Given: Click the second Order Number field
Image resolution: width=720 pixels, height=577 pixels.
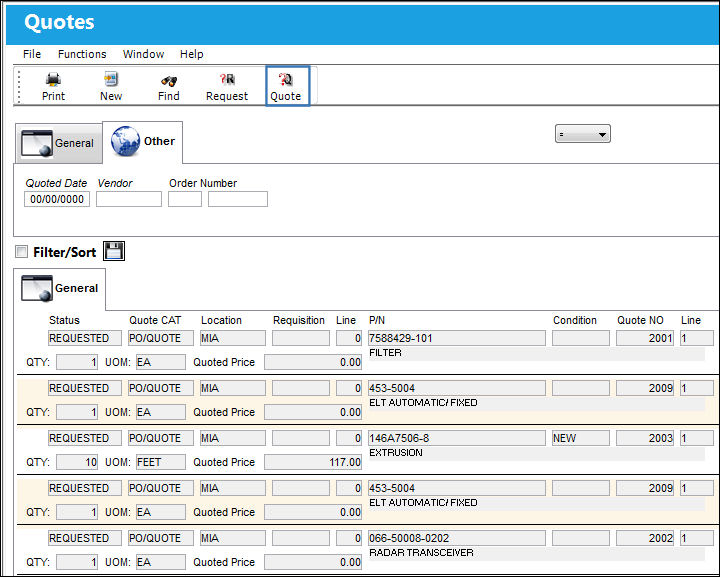Looking at the screenshot, I should point(238,199).
